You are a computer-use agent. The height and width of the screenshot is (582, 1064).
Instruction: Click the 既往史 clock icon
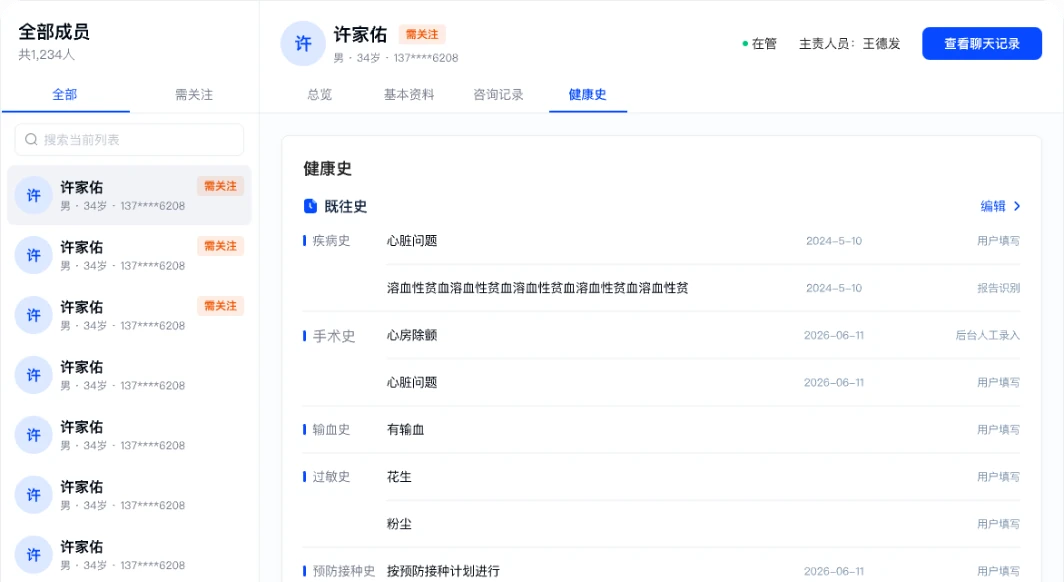click(310, 206)
